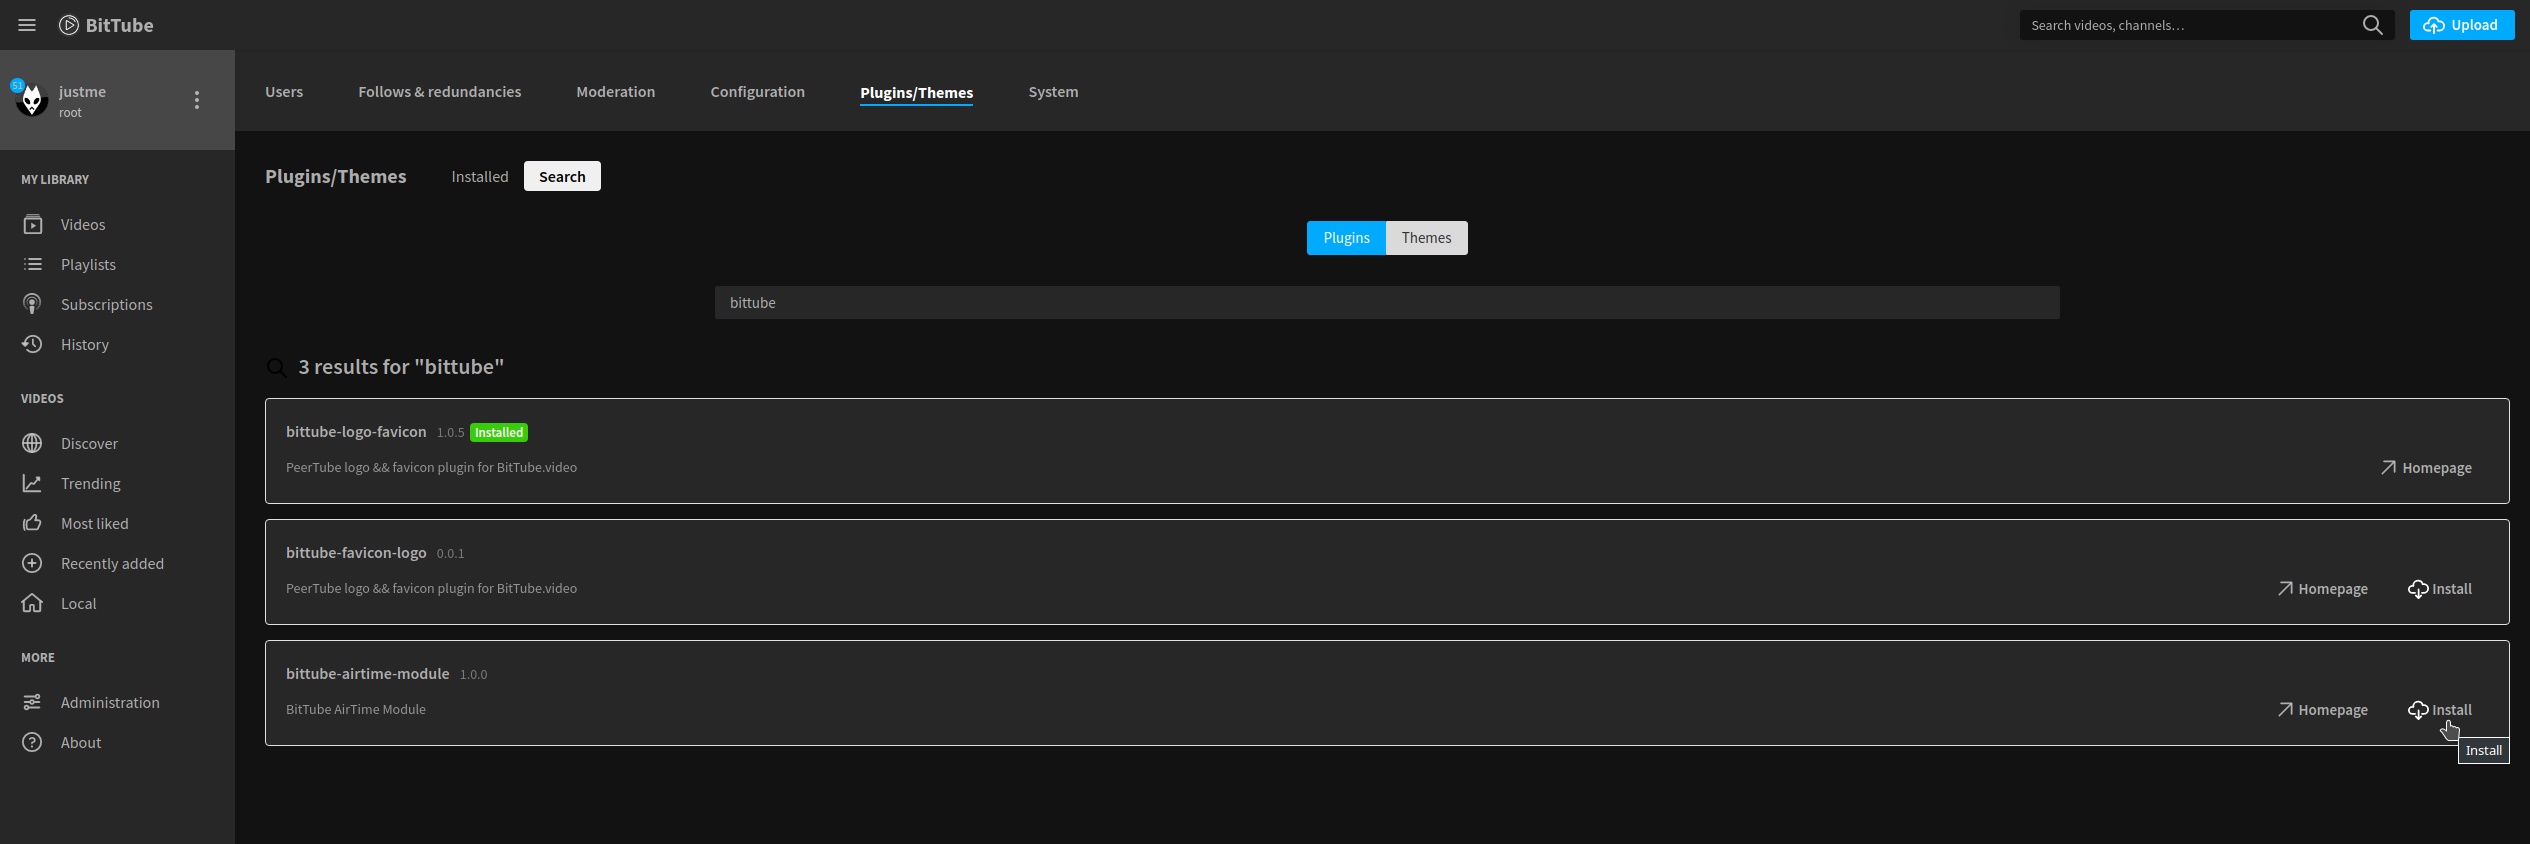Click the bittube-airtime-module plugin name
The height and width of the screenshot is (844, 2530).
(367, 674)
